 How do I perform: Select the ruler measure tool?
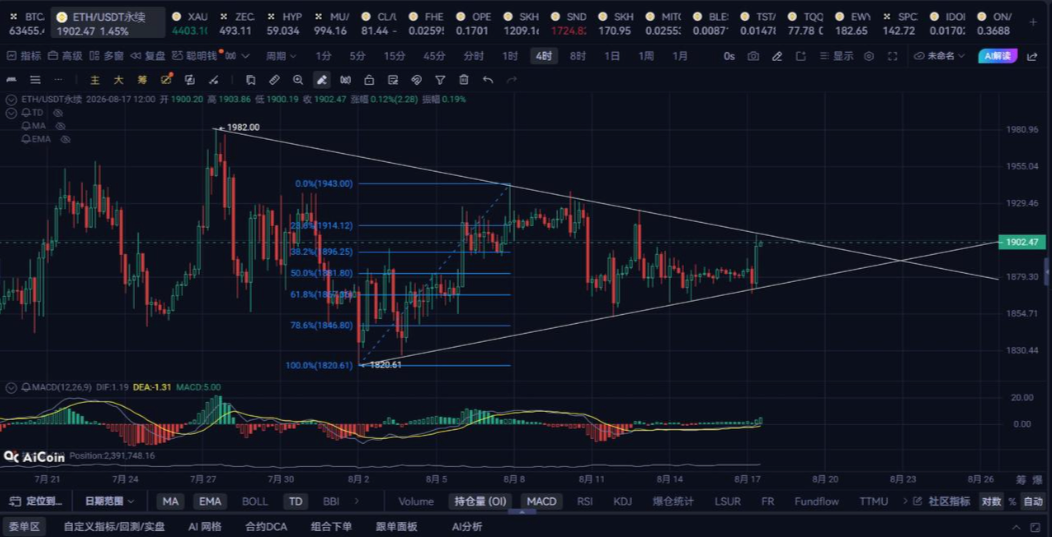click(x=274, y=80)
